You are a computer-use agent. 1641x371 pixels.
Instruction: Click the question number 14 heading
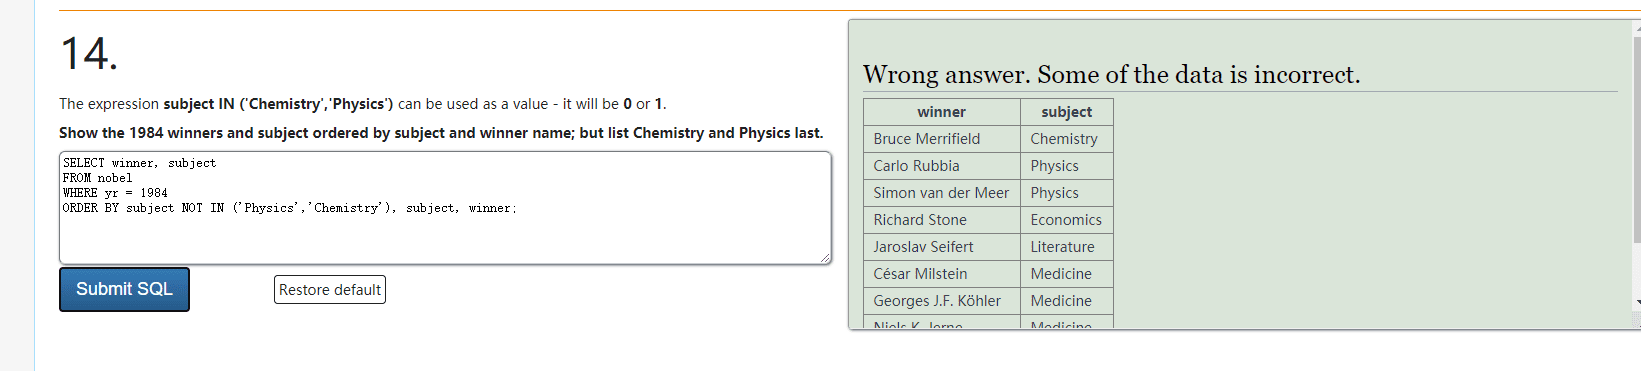click(89, 53)
